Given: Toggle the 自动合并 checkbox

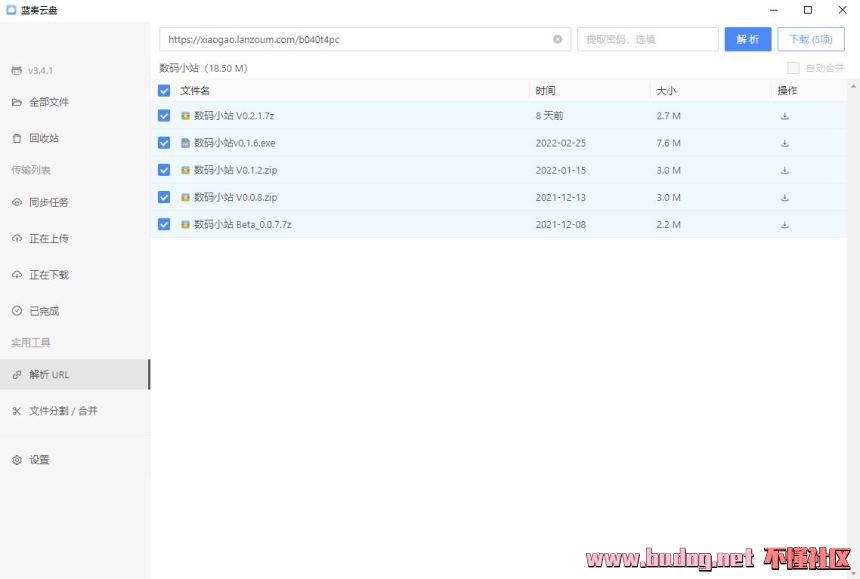Looking at the screenshot, I should coord(793,68).
